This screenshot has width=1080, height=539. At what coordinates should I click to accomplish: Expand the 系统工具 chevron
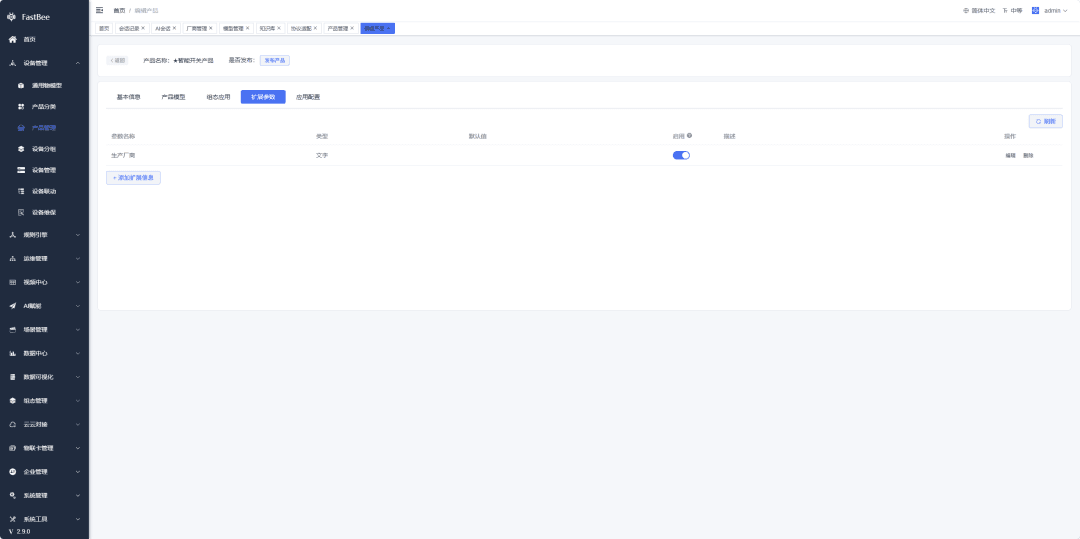click(x=78, y=519)
